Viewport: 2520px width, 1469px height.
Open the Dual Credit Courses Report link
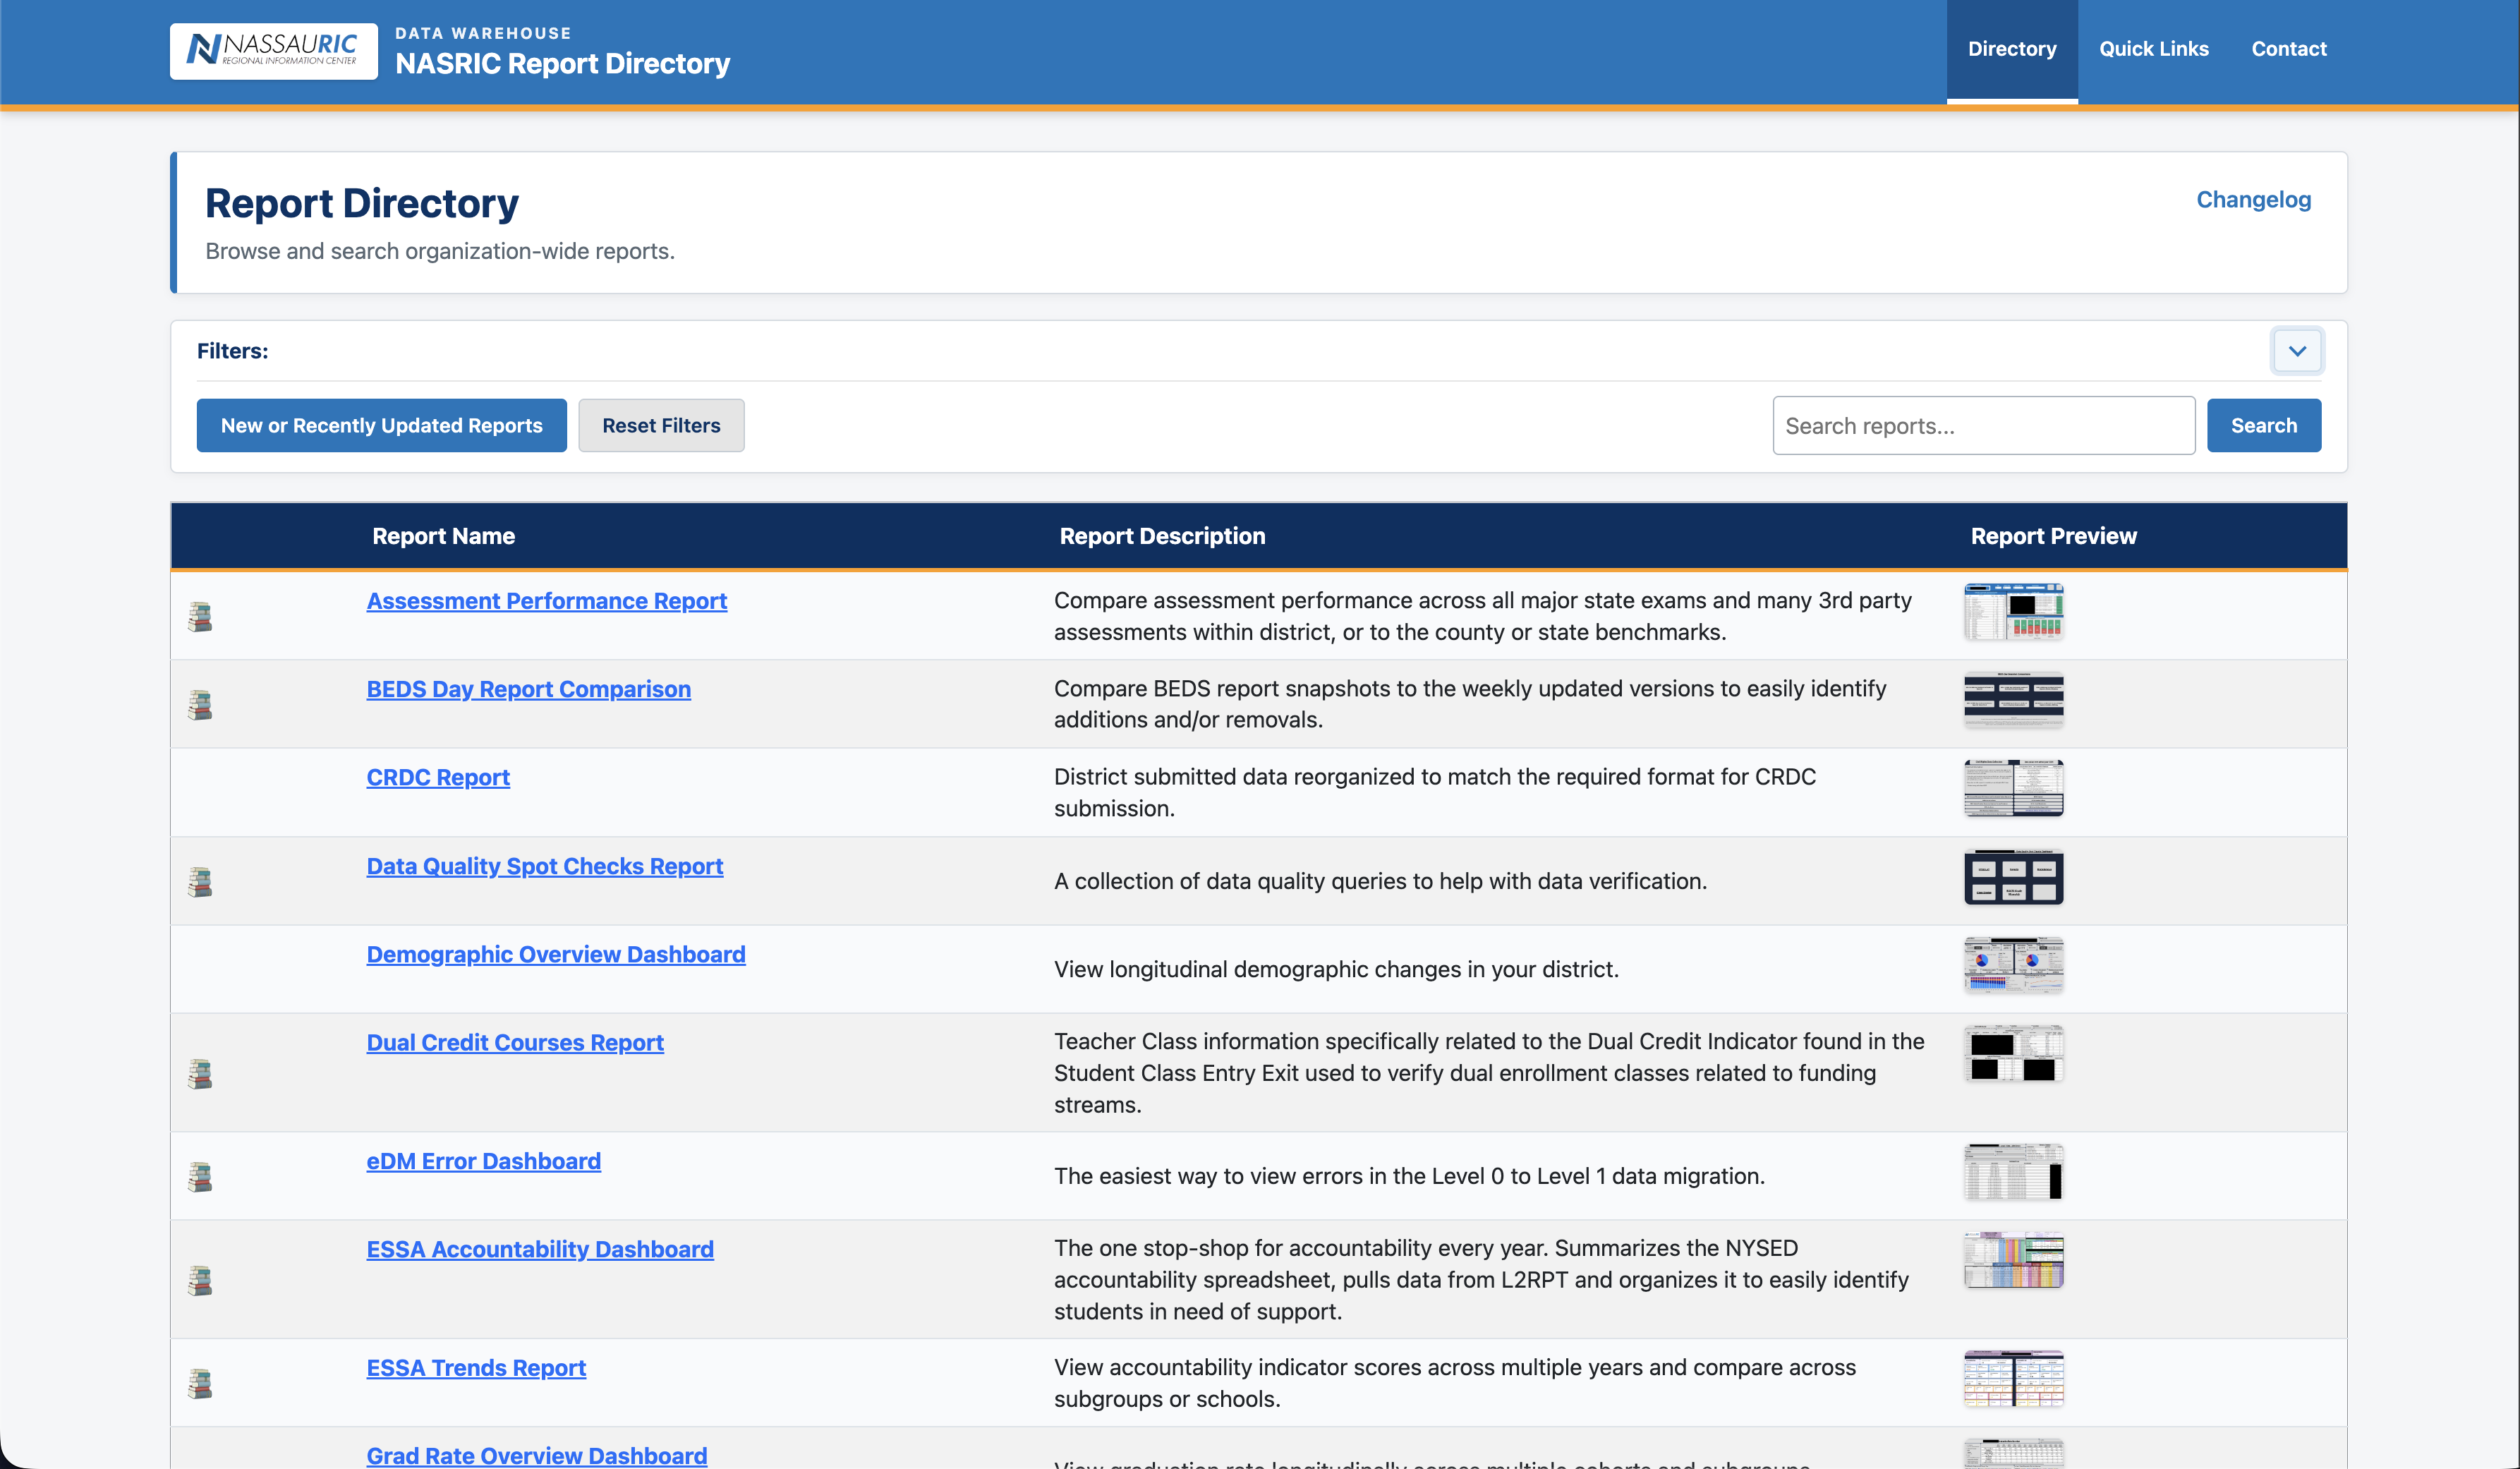pyautogui.click(x=515, y=1042)
